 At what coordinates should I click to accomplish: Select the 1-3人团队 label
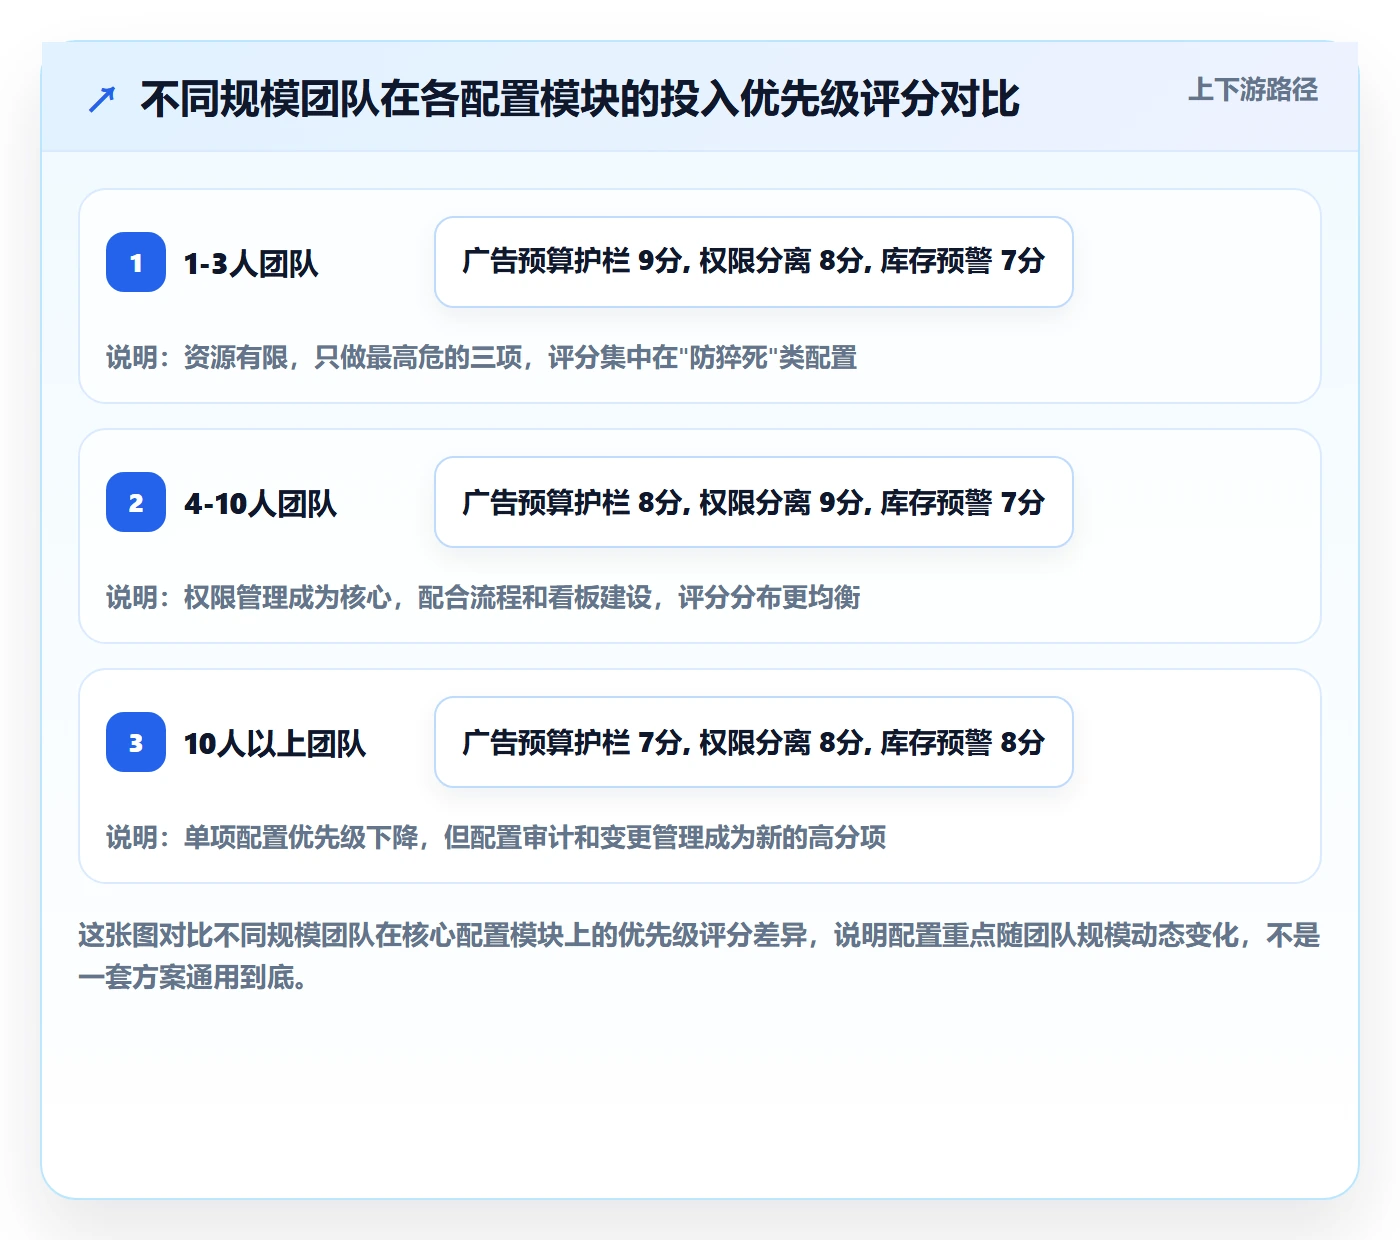tap(251, 263)
